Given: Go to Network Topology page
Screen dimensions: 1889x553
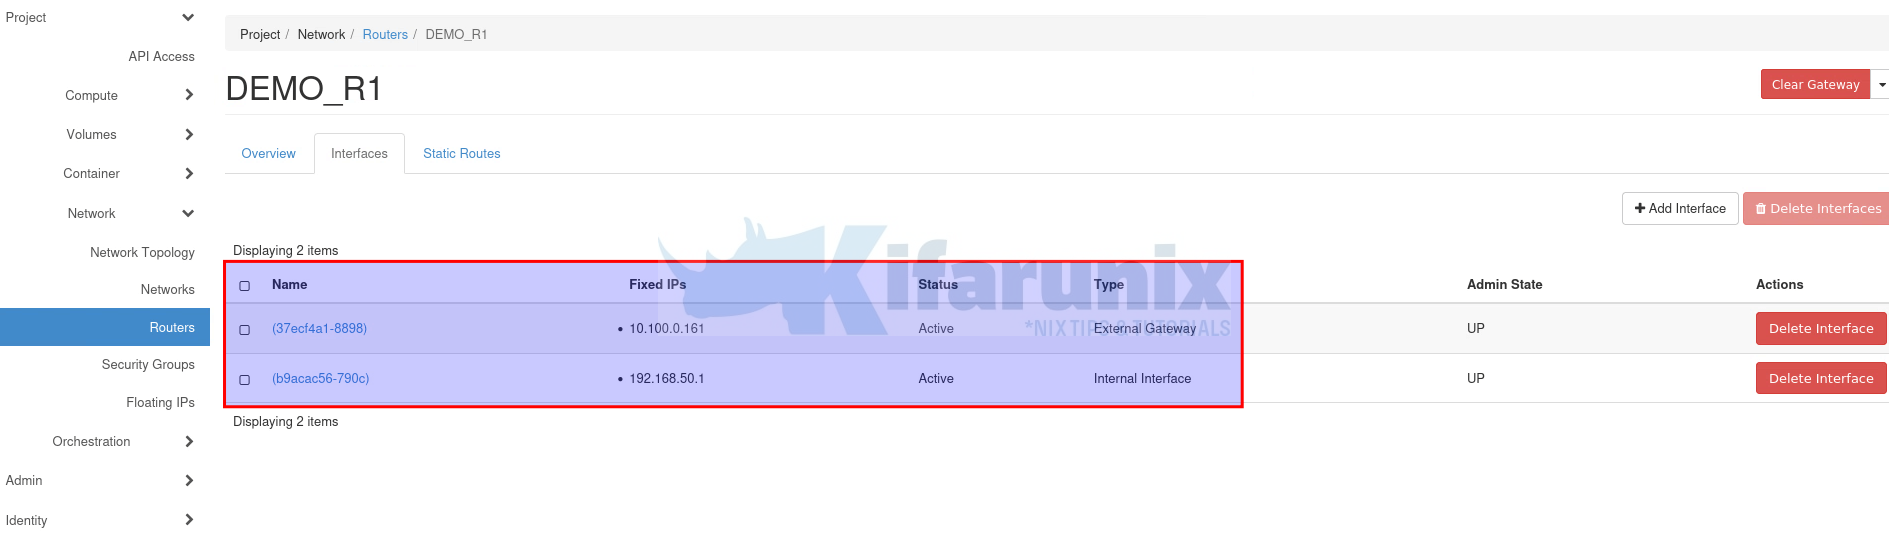Looking at the screenshot, I should pos(142,252).
